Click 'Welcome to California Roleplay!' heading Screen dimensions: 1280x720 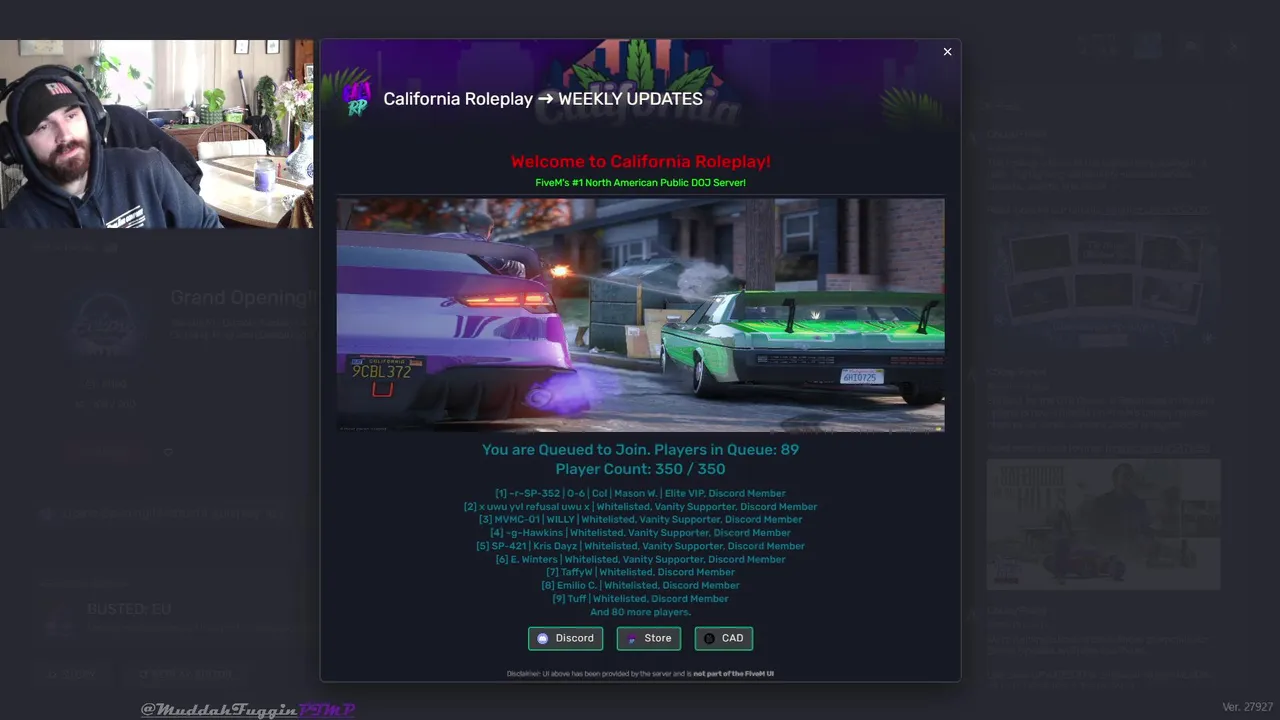[x=640, y=161]
